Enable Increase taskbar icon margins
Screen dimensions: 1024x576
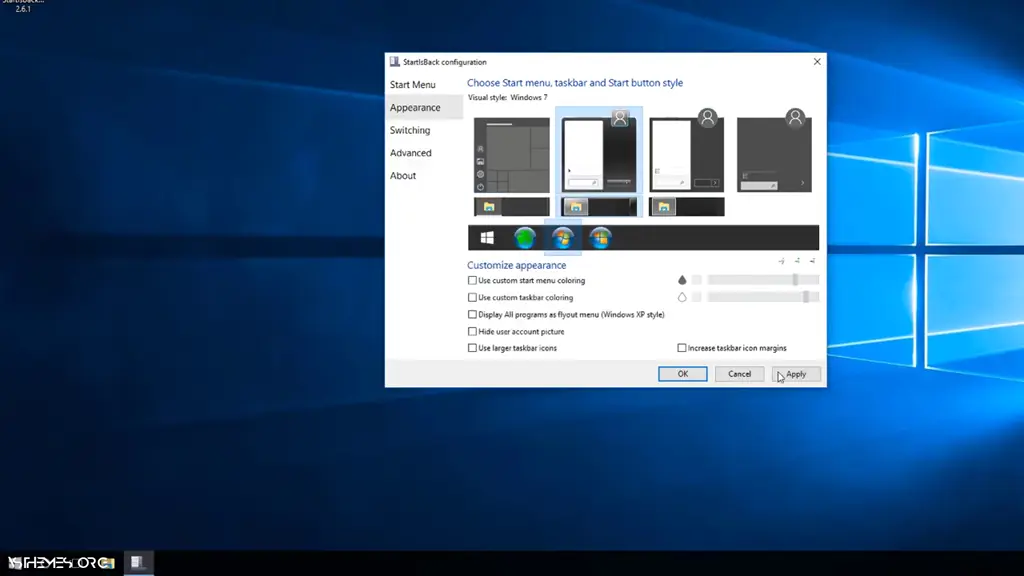679,347
